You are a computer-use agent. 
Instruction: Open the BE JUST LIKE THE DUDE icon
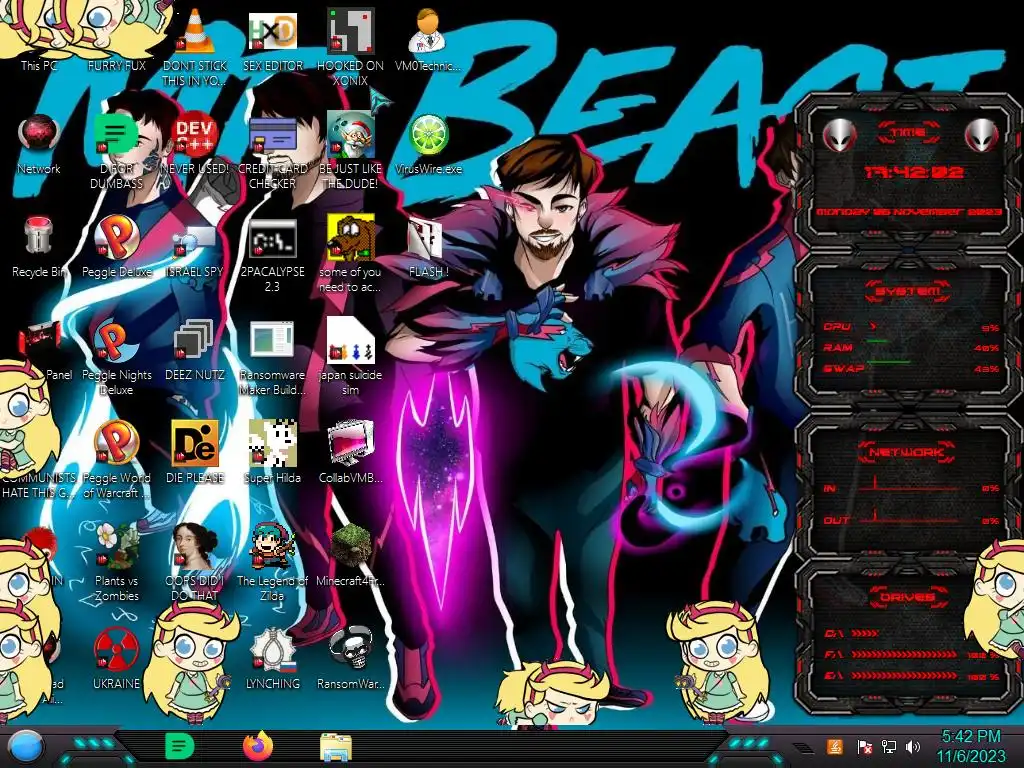click(350, 134)
